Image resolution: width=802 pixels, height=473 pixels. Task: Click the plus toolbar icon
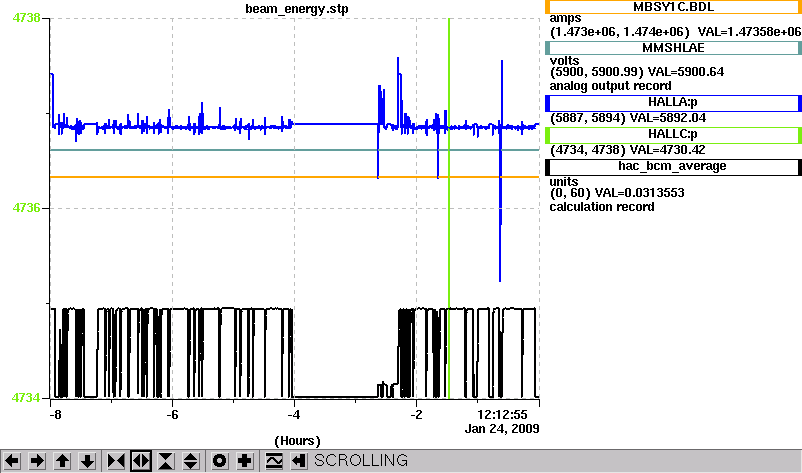tap(244, 461)
